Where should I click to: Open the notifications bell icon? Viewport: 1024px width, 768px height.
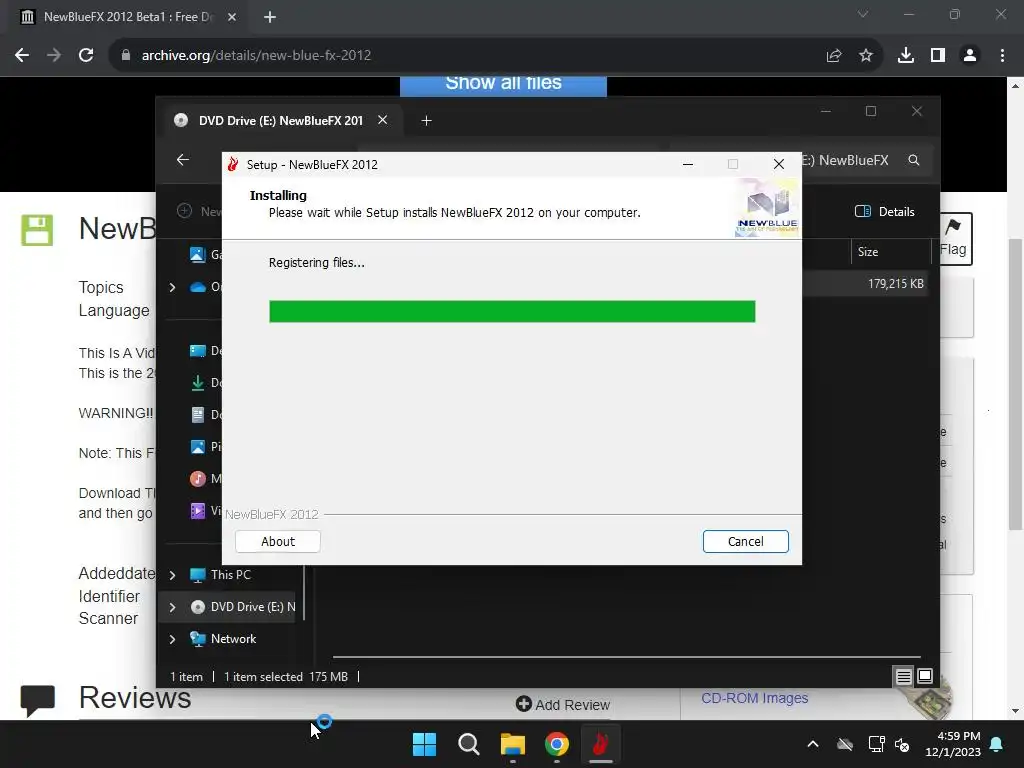pos(997,744)
